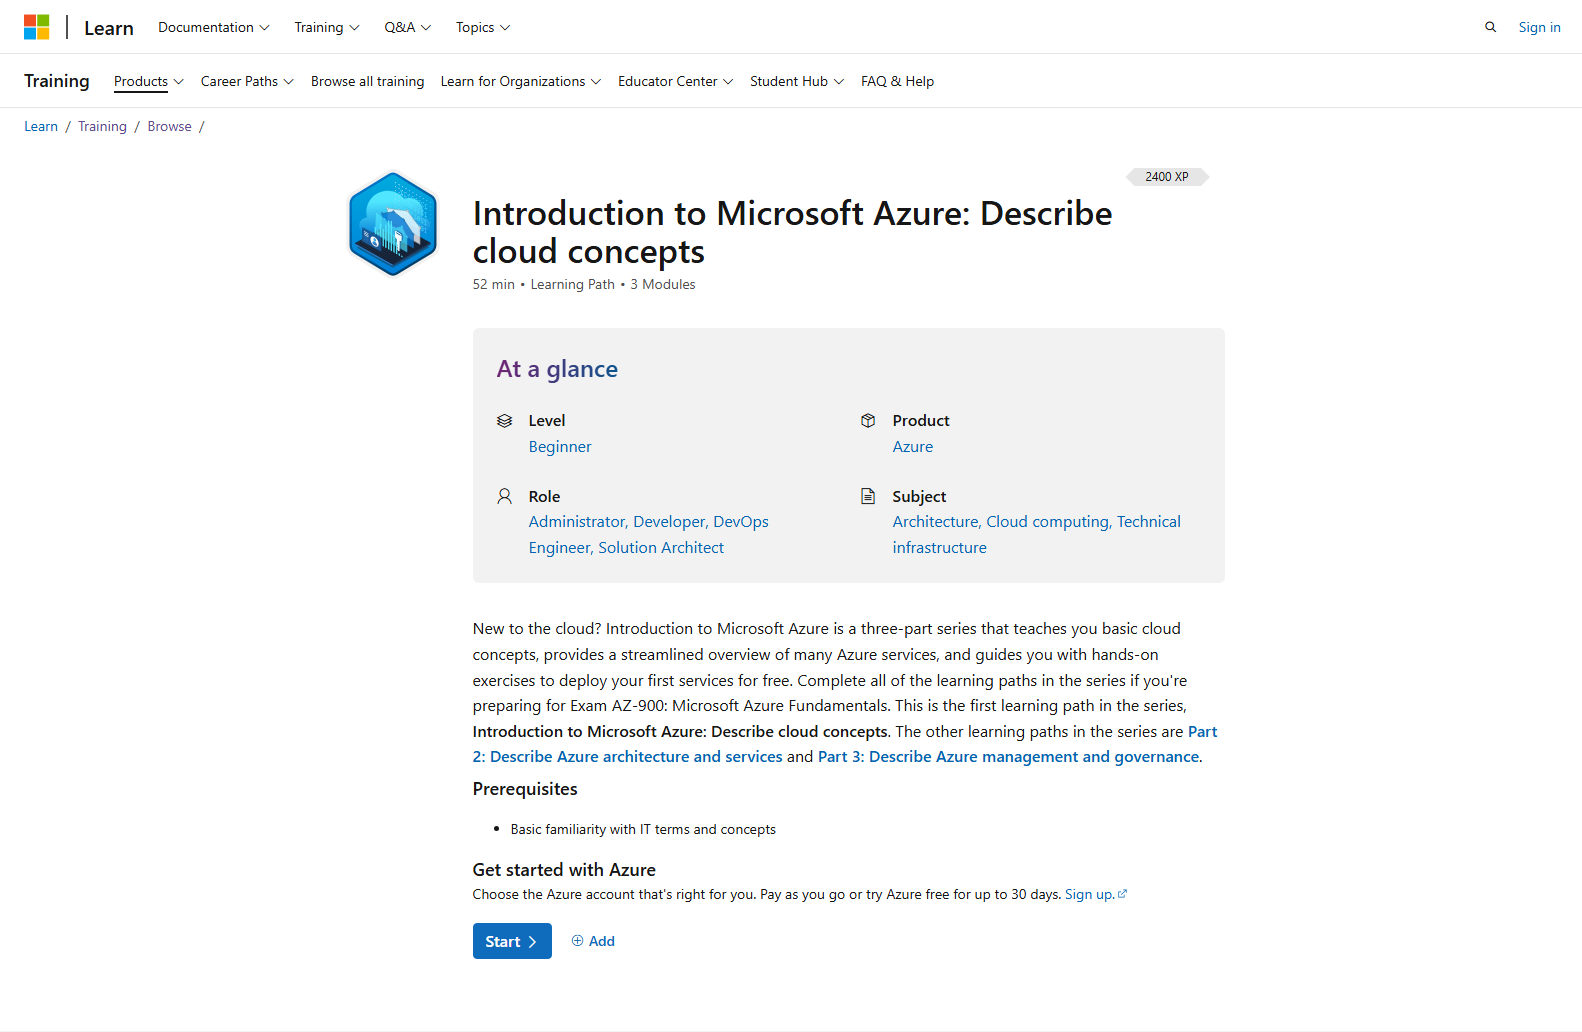Expand the Career Paths menu

pos(247,81)
